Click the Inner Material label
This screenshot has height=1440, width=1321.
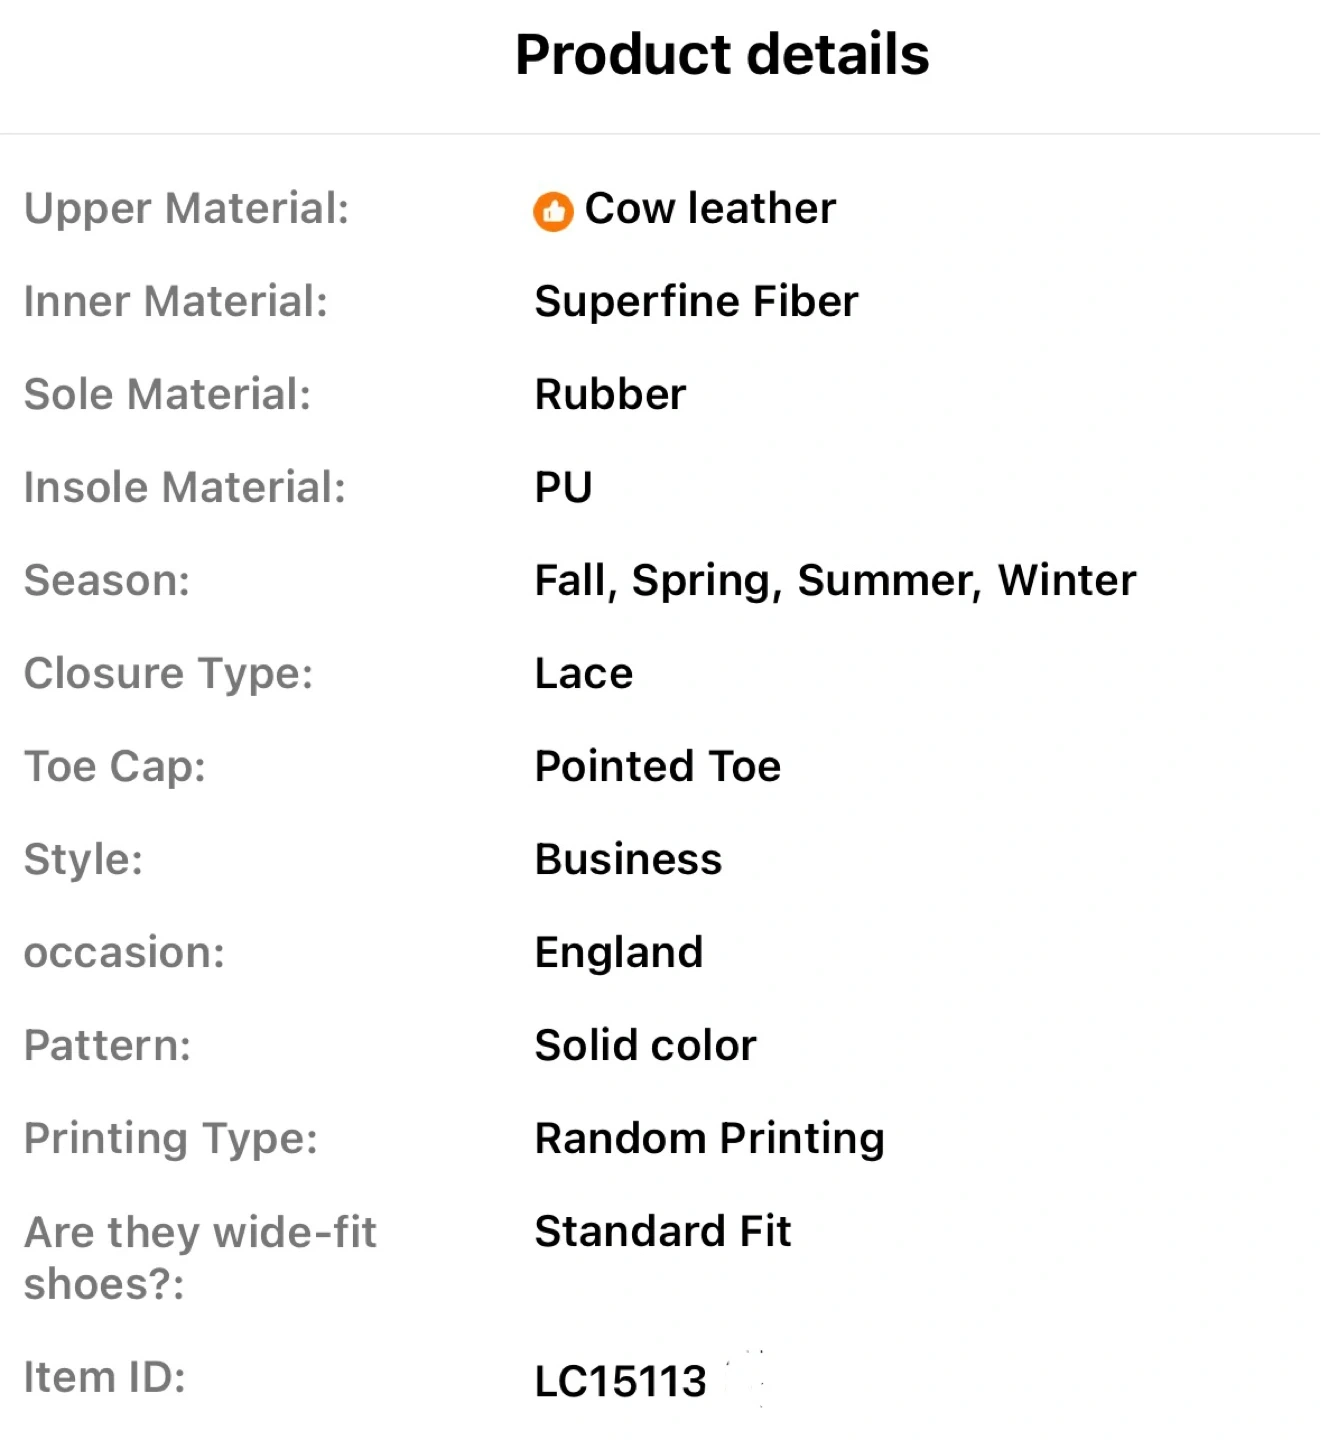point(176,302)
